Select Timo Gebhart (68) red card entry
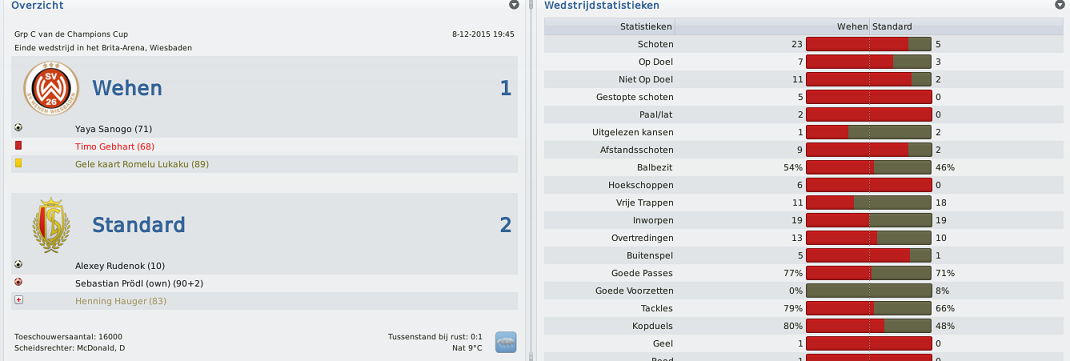The height and width of the screenshot is (361, 1070). click(x=115, y=146)
